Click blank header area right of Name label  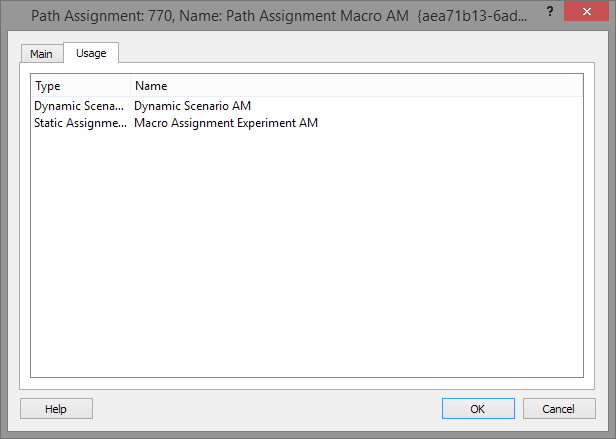[400, 86]
